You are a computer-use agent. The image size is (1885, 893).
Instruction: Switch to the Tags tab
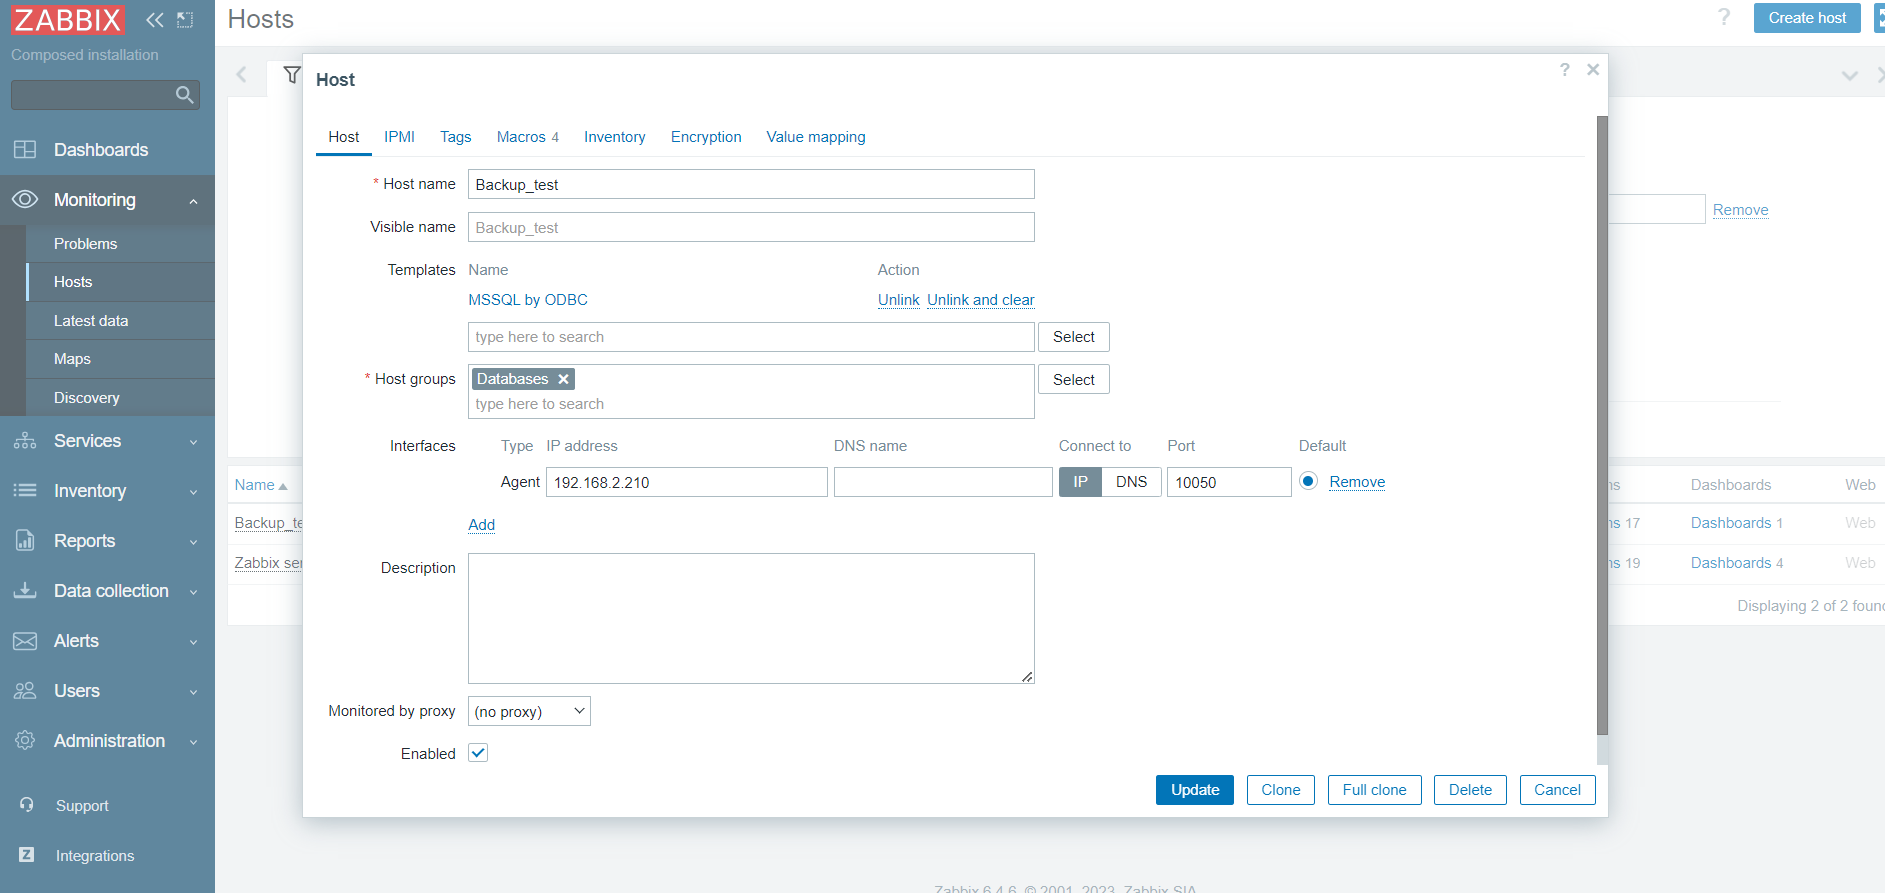[455, 137]
